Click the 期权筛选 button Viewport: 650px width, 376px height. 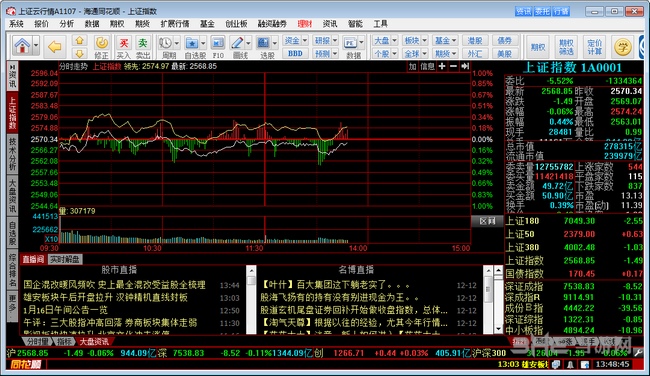566,47
